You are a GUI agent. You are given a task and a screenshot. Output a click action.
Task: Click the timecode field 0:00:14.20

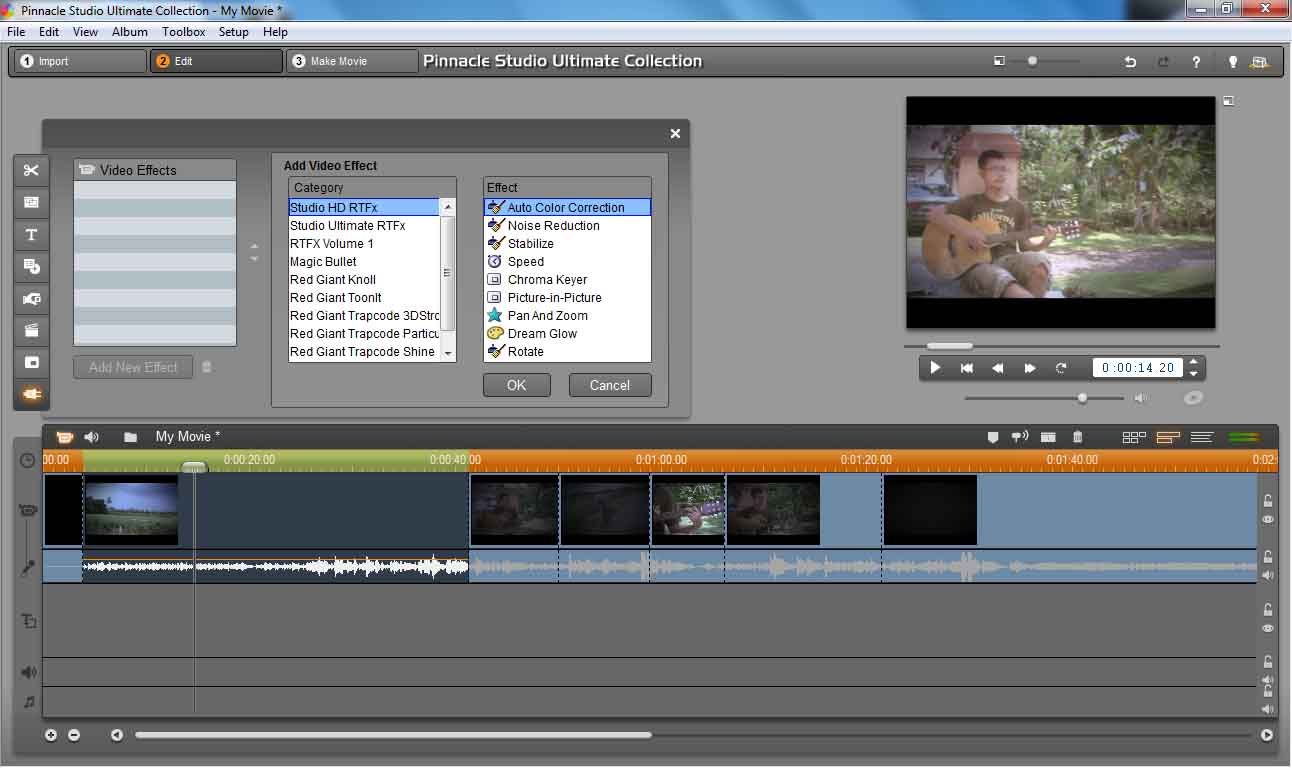[1138, 368]
